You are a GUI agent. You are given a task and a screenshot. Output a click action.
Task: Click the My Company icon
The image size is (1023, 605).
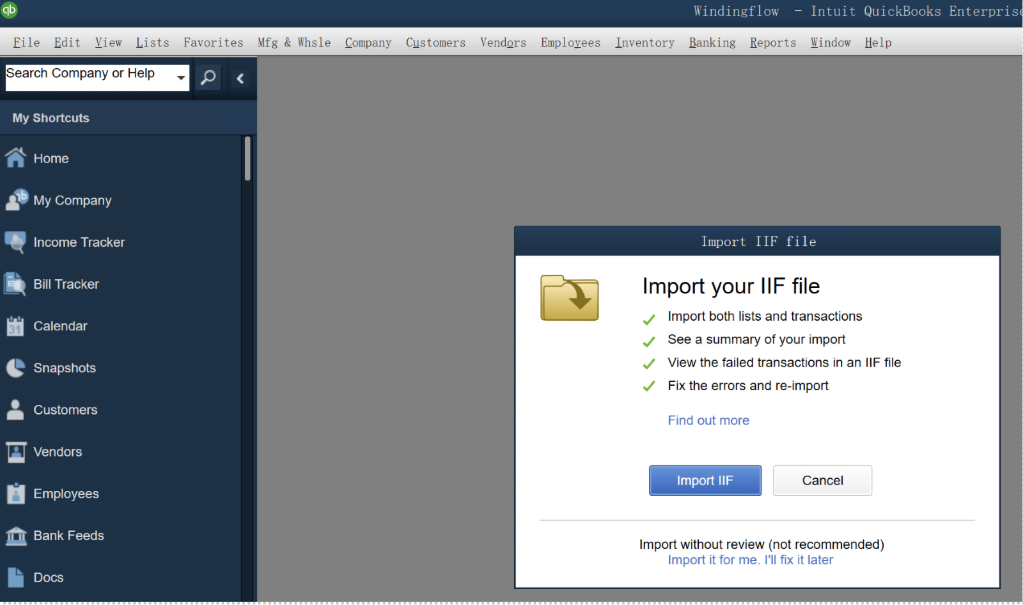click(x=16, y=200)
